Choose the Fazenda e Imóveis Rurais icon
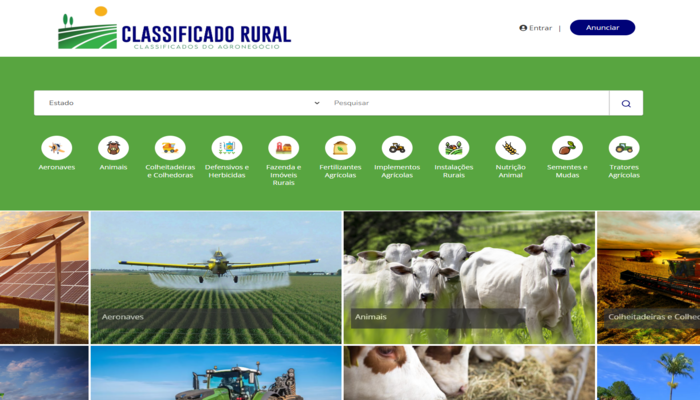The height and width of the screenshot is (400, 700). pyautogui.click(x=283, y=148)
